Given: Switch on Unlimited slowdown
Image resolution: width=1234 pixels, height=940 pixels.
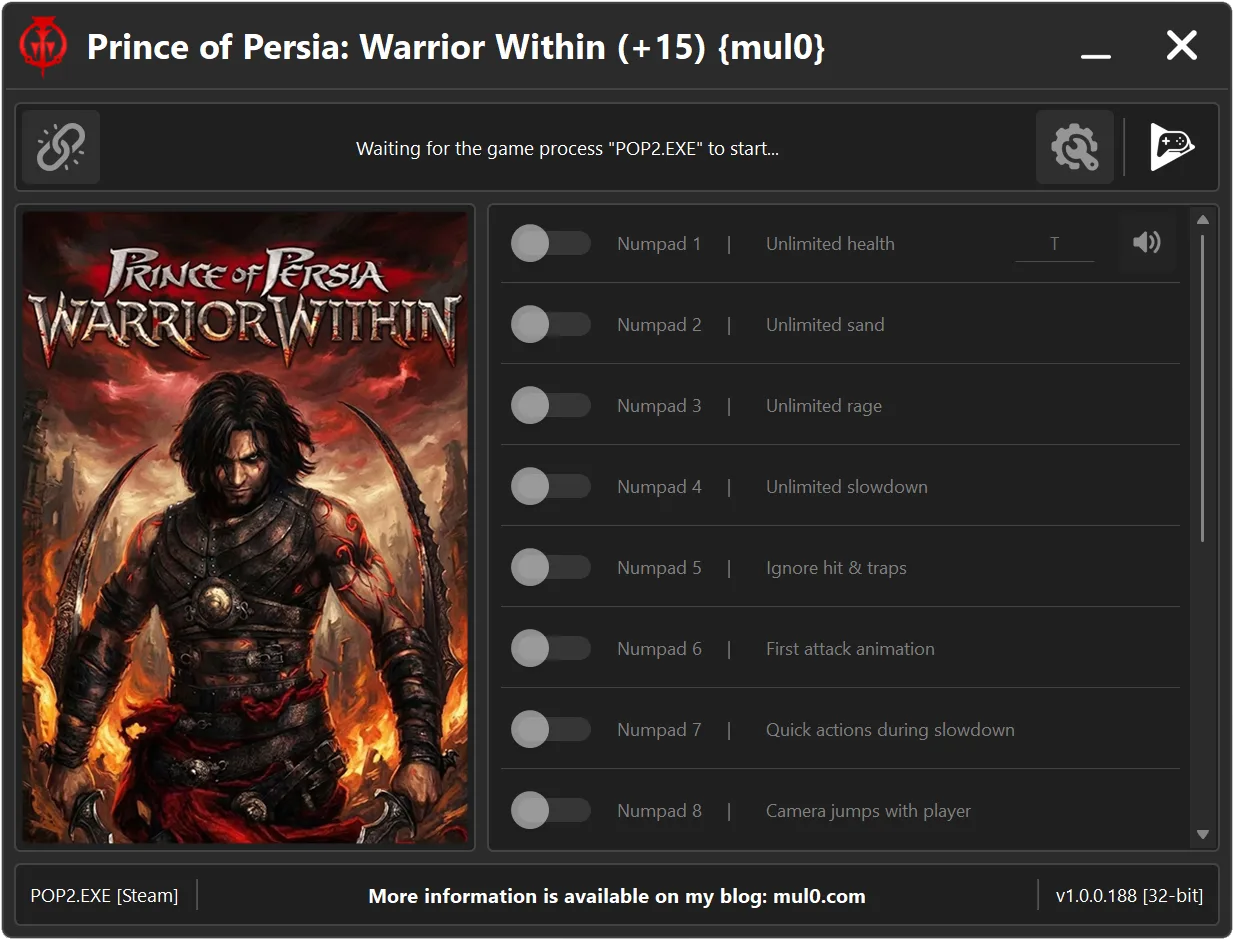Looking at the screenshot, I should (x=550, y=486).
